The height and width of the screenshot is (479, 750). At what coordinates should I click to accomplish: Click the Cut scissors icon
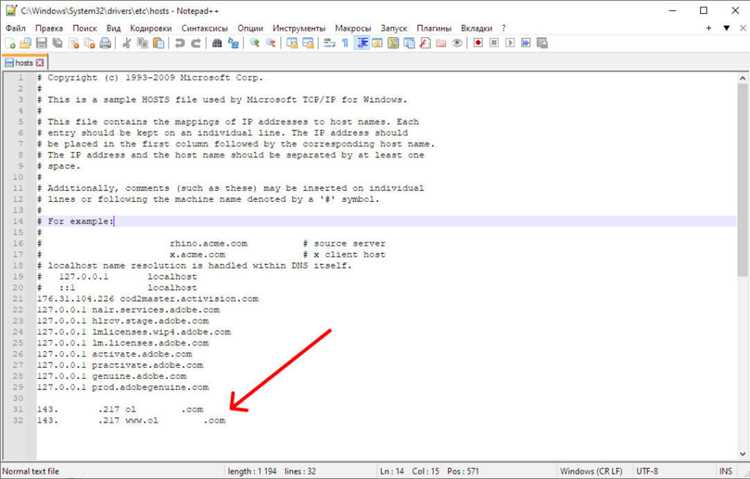[x=127, y=43]
